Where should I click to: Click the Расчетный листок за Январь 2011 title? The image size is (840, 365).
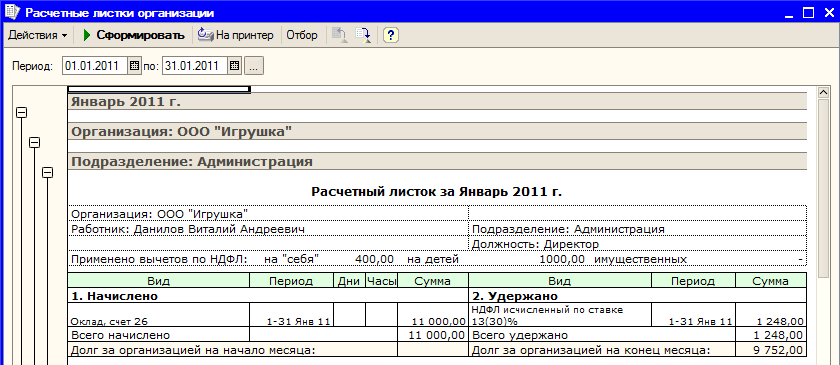click(x=437, y=192)
